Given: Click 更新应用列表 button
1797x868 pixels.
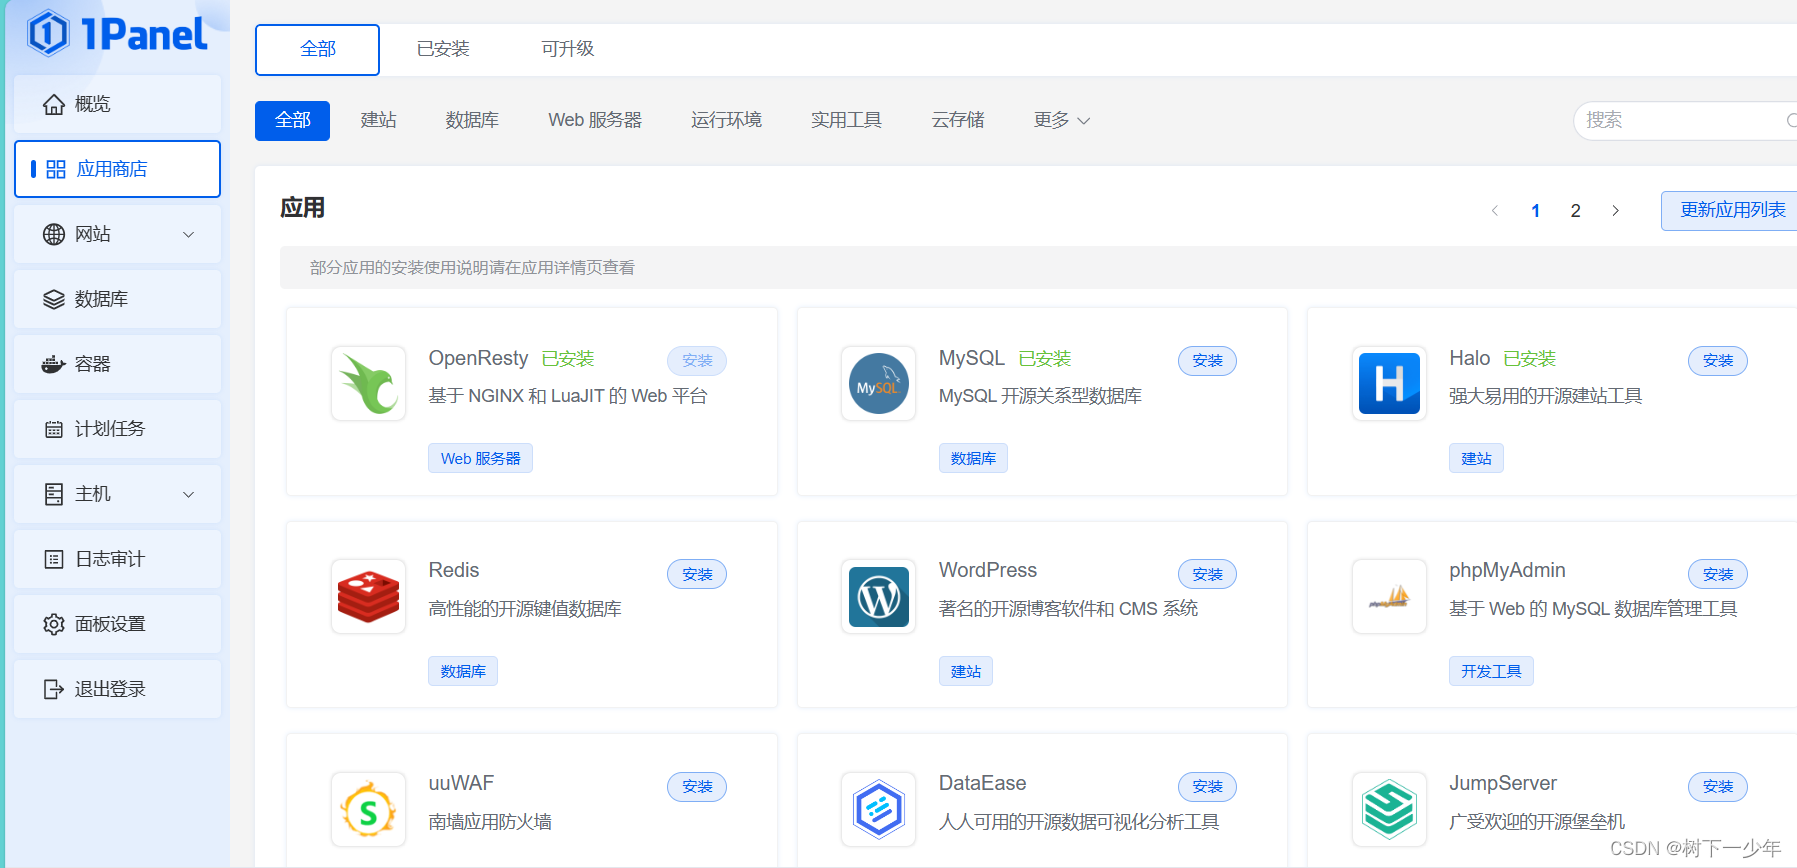Looking at the screenshot, I should 1730,211.
